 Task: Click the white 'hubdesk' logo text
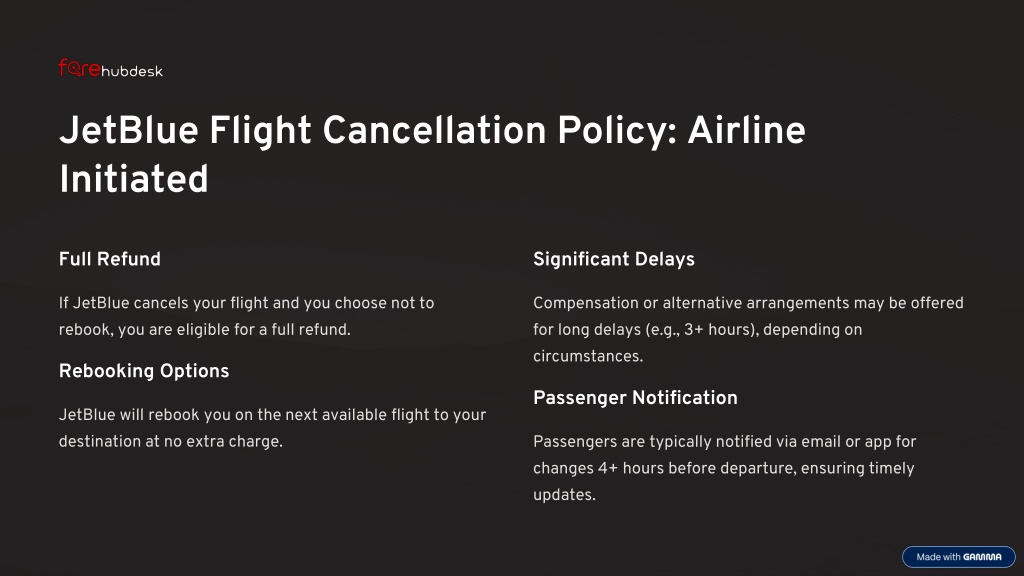point(132,71)
